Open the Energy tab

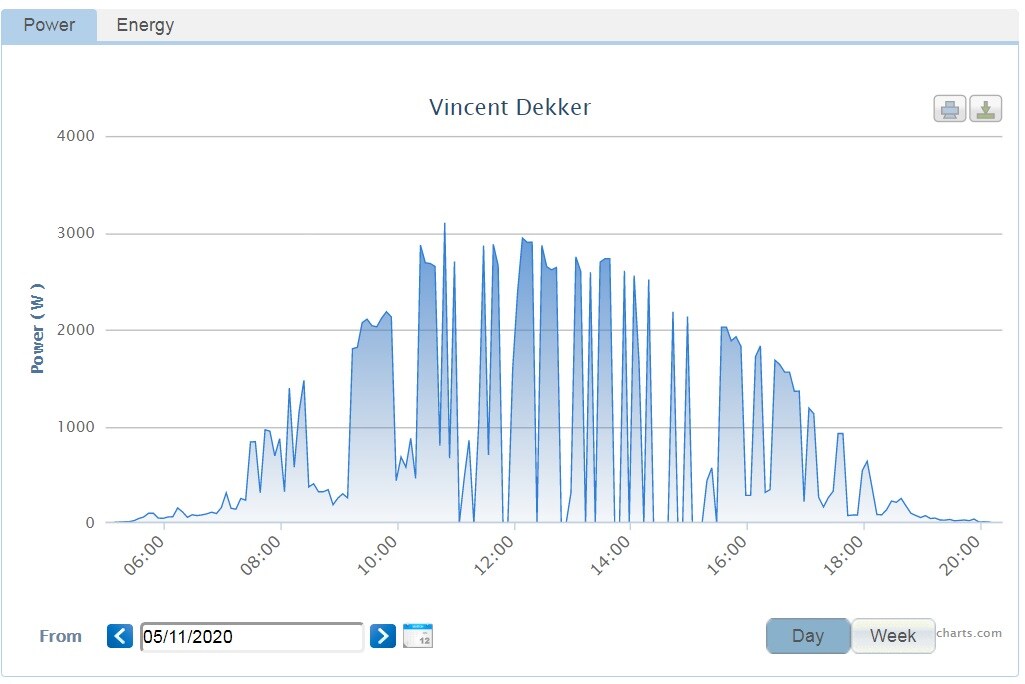(145, 25)
